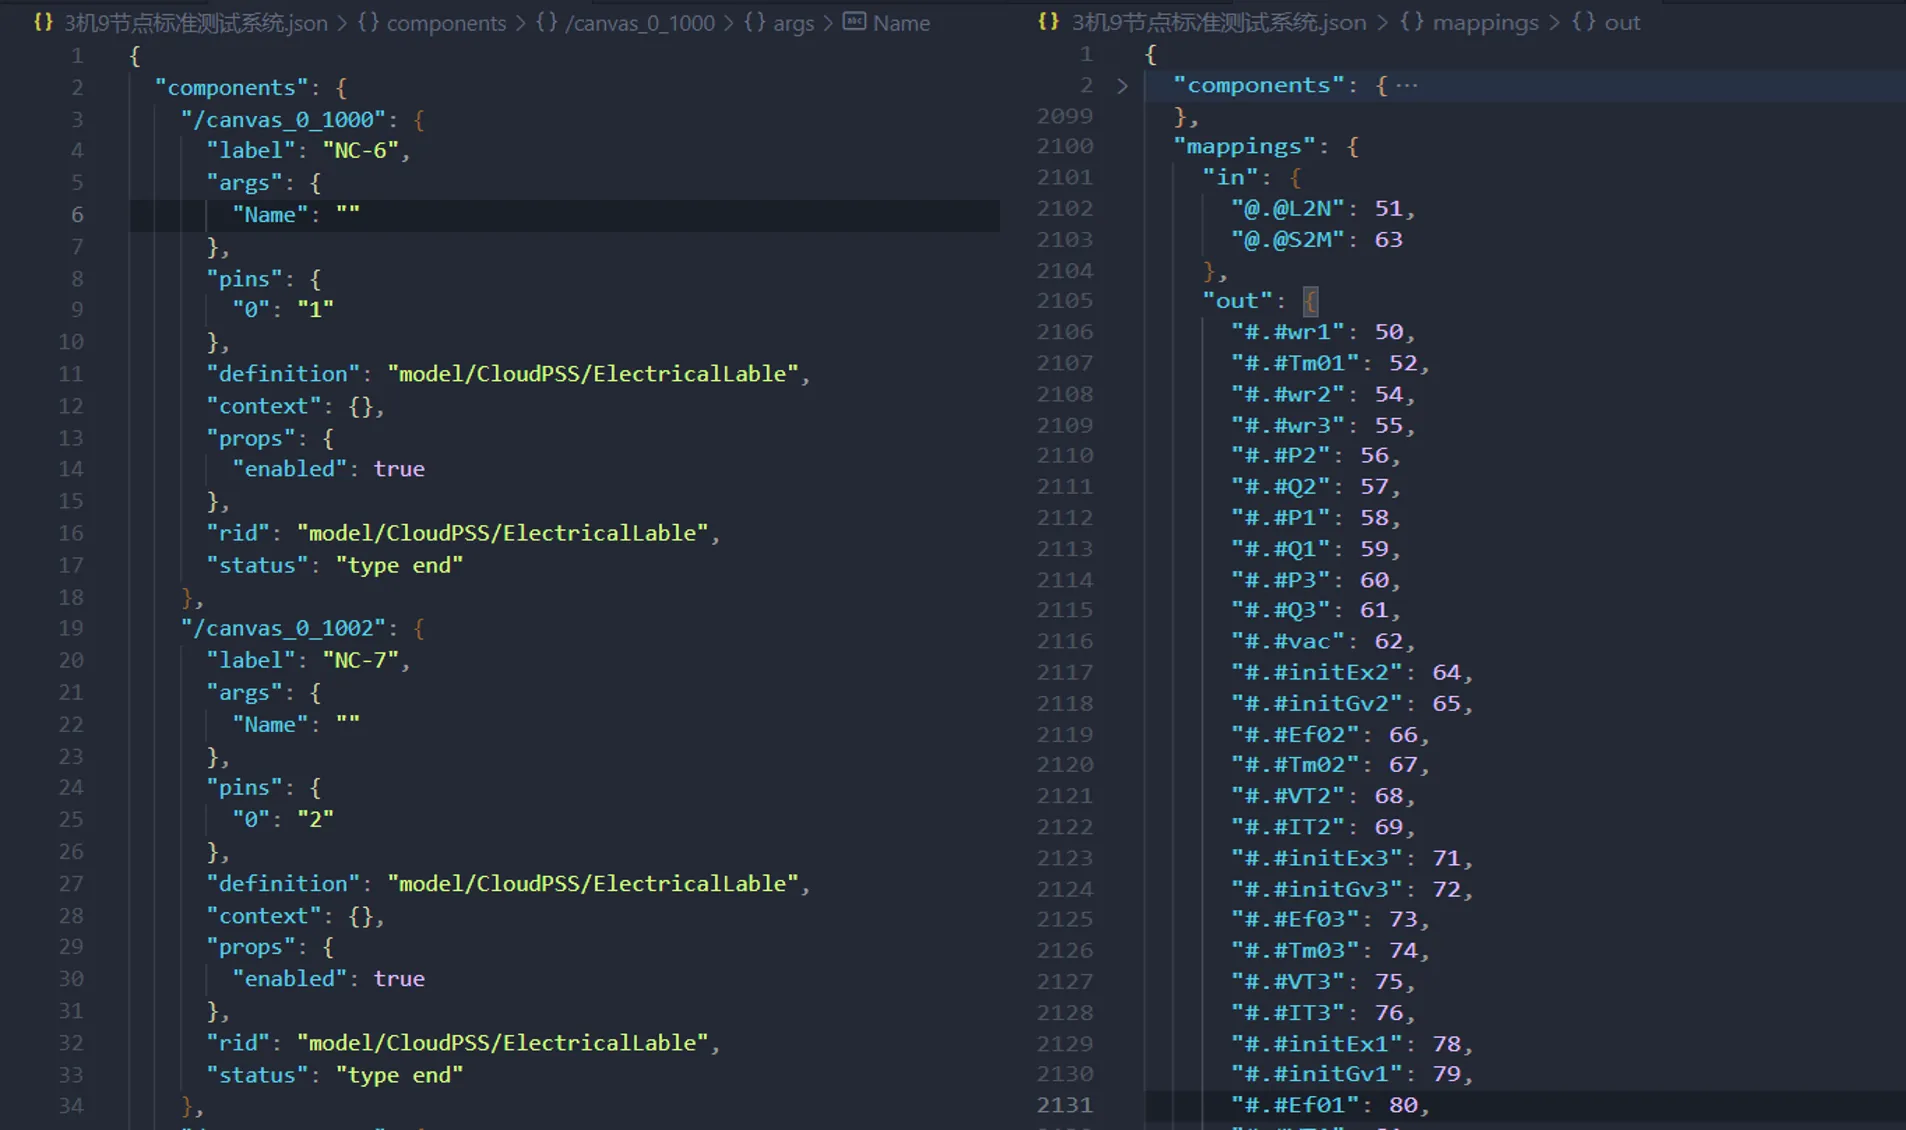The width and height of the screenshot is (1906, 1130).
Task: Click the braces file icon in right breadcrumb
Action: click(1048, 21)
